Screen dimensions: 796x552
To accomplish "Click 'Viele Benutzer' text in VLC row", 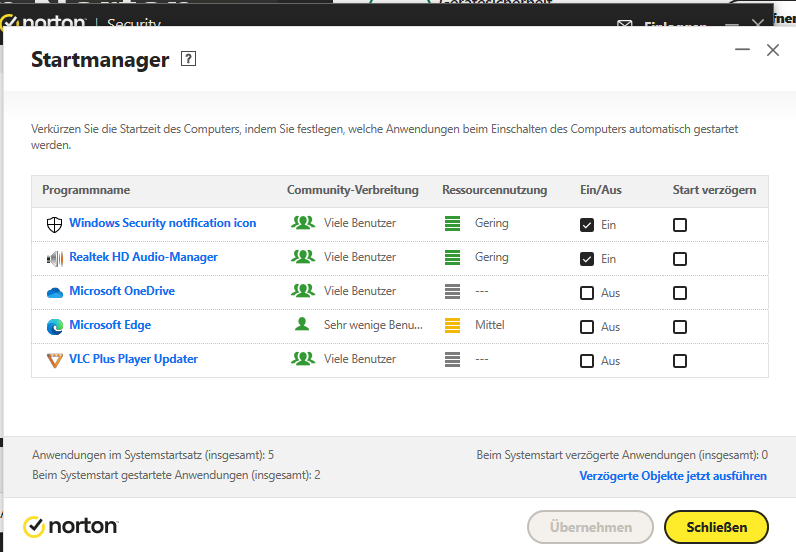I will tap(360, 359).
